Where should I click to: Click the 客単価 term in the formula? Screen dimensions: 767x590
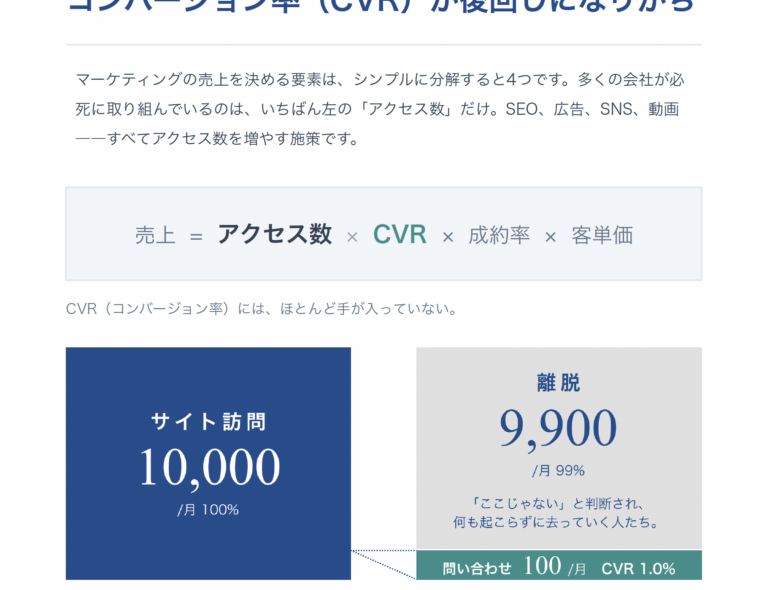[x=602, y=235]
